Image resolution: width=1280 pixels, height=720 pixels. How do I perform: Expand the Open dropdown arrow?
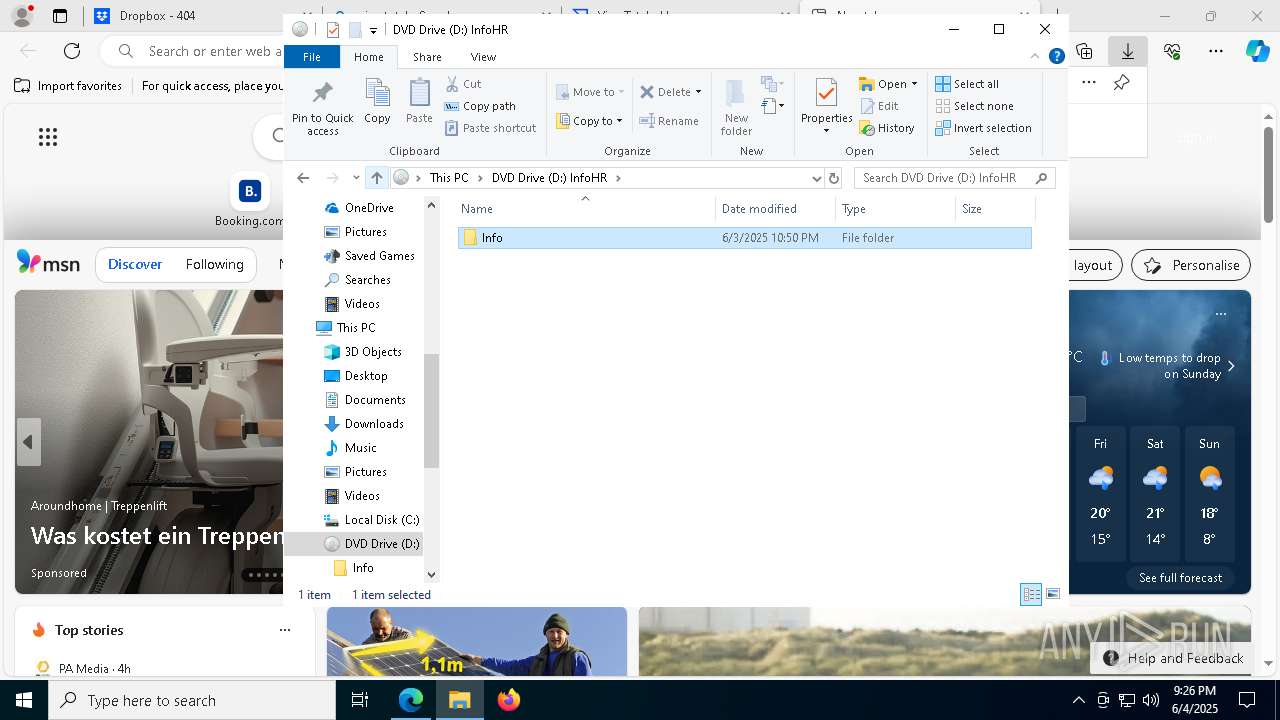click(914, 84)
